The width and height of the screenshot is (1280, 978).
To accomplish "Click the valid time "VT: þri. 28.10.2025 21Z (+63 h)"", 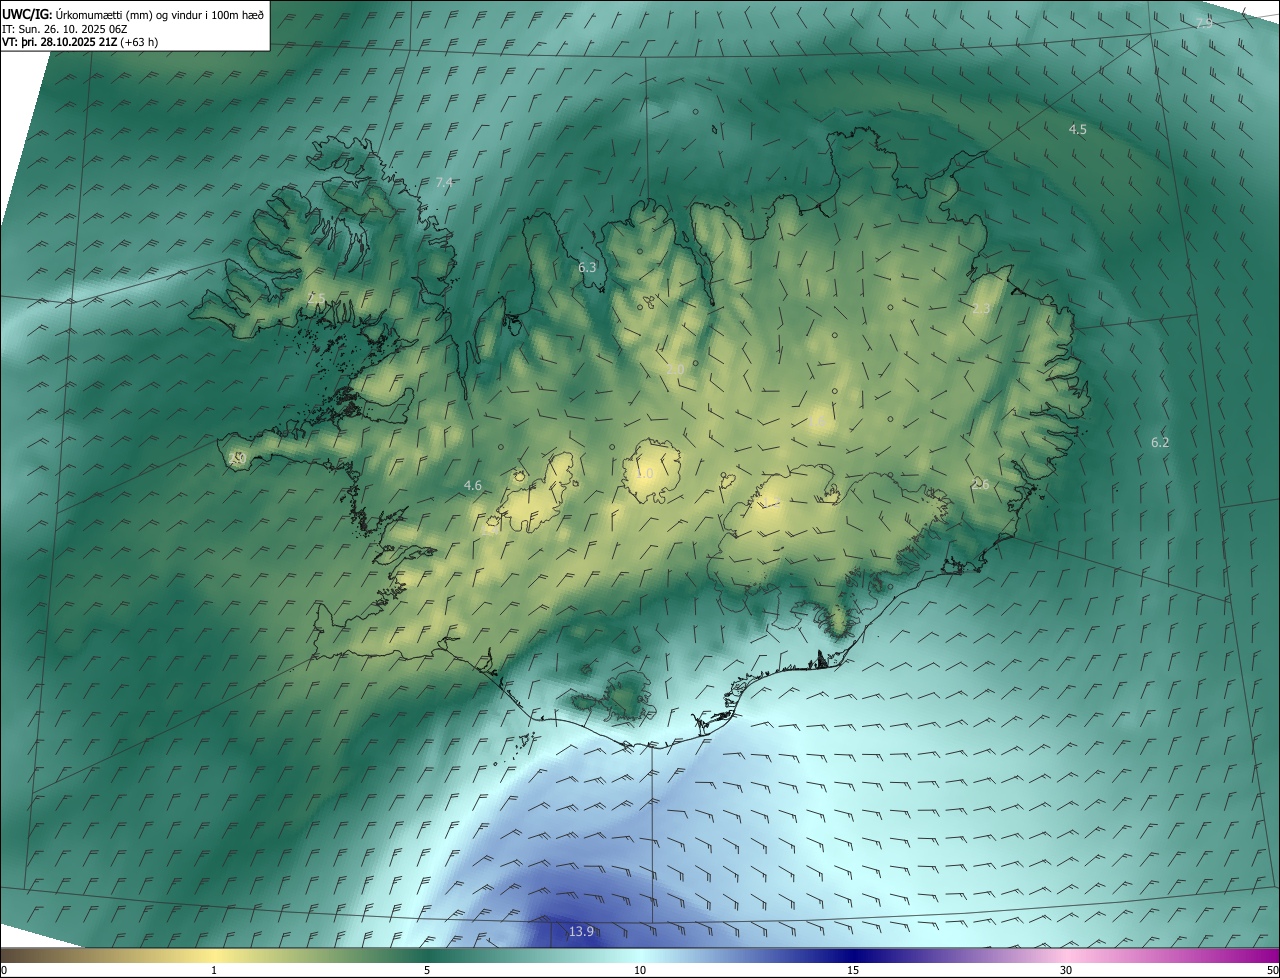I will tap(80, 42).
